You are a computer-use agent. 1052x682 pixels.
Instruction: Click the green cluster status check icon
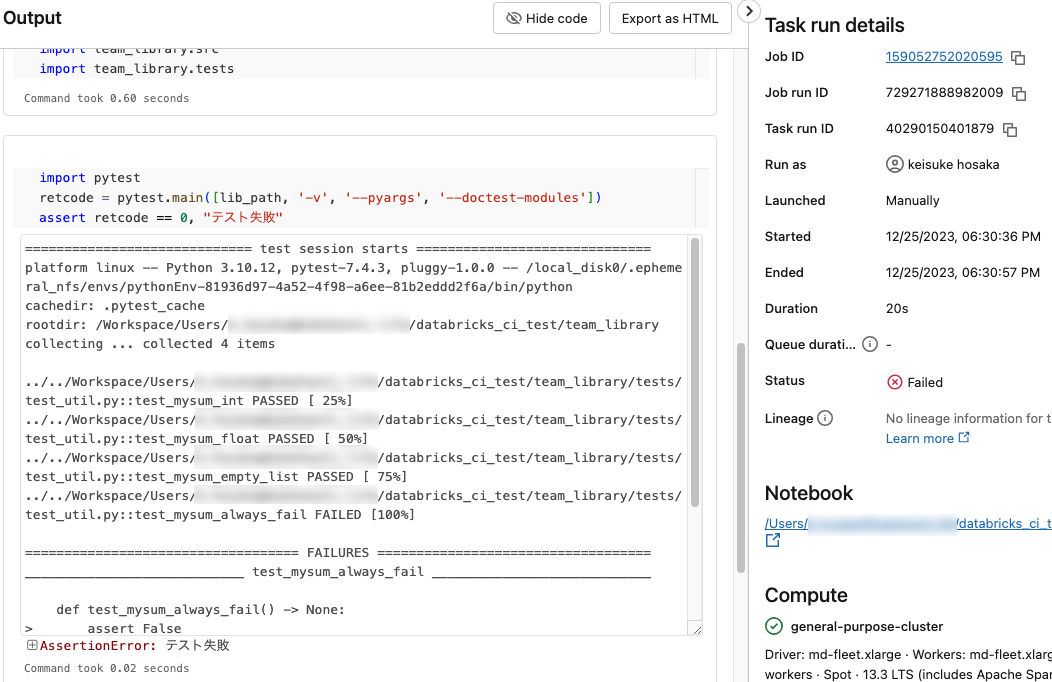(773, 626)
